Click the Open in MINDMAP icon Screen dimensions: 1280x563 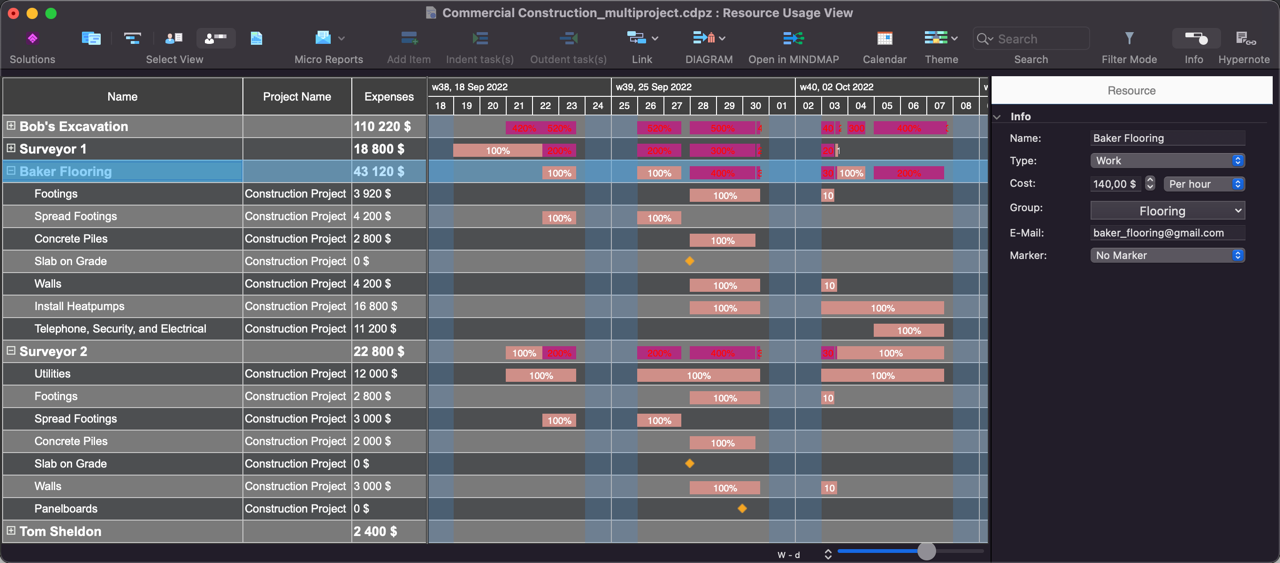pos(793,38)
